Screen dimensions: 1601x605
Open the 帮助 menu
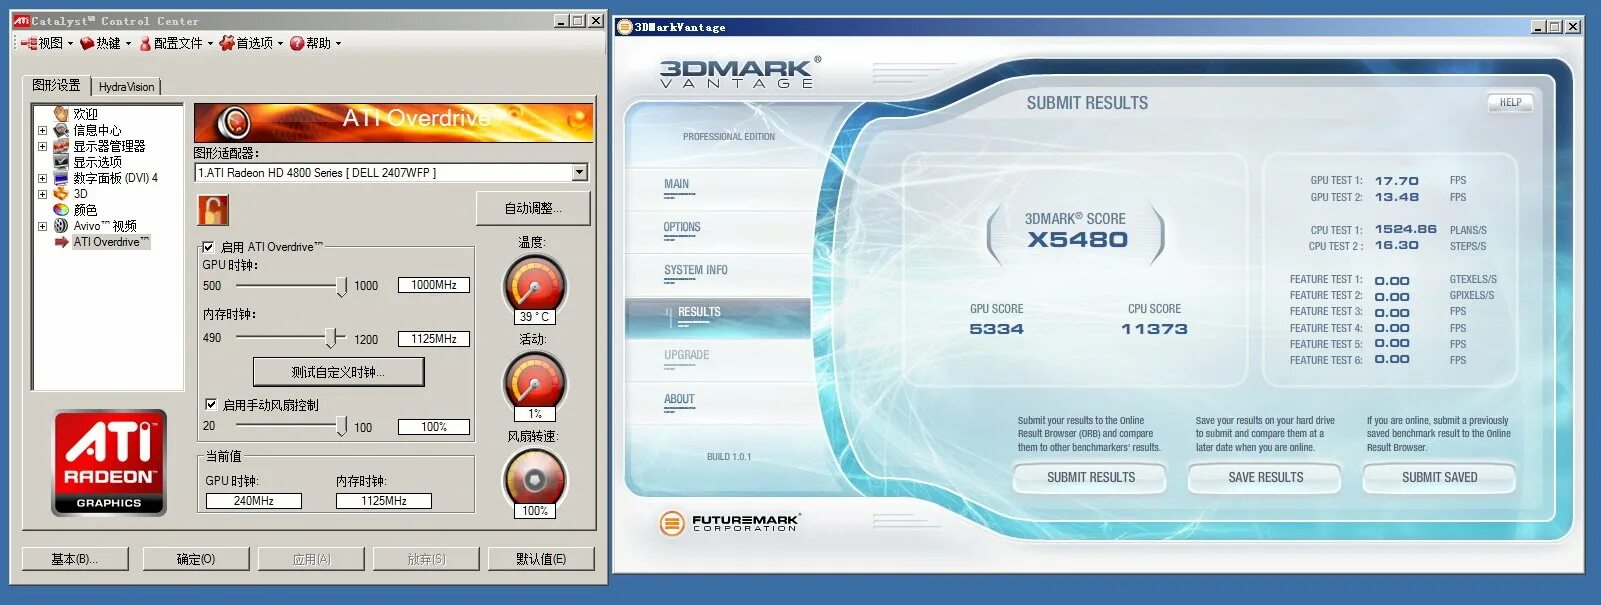coord(315,43)
